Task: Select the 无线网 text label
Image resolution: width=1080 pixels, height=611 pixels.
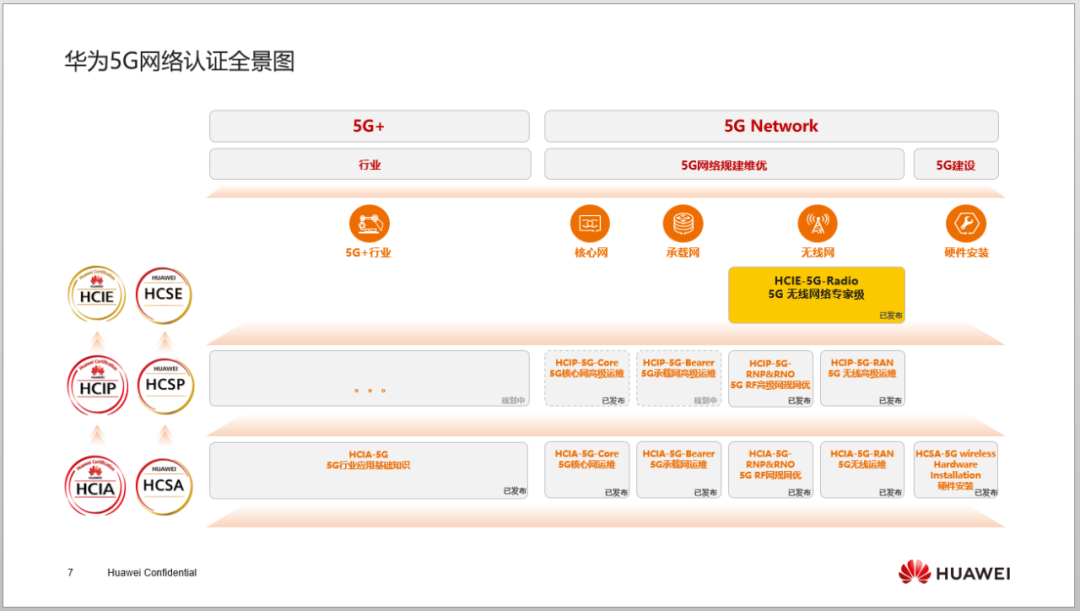Action: coord(818,253)
